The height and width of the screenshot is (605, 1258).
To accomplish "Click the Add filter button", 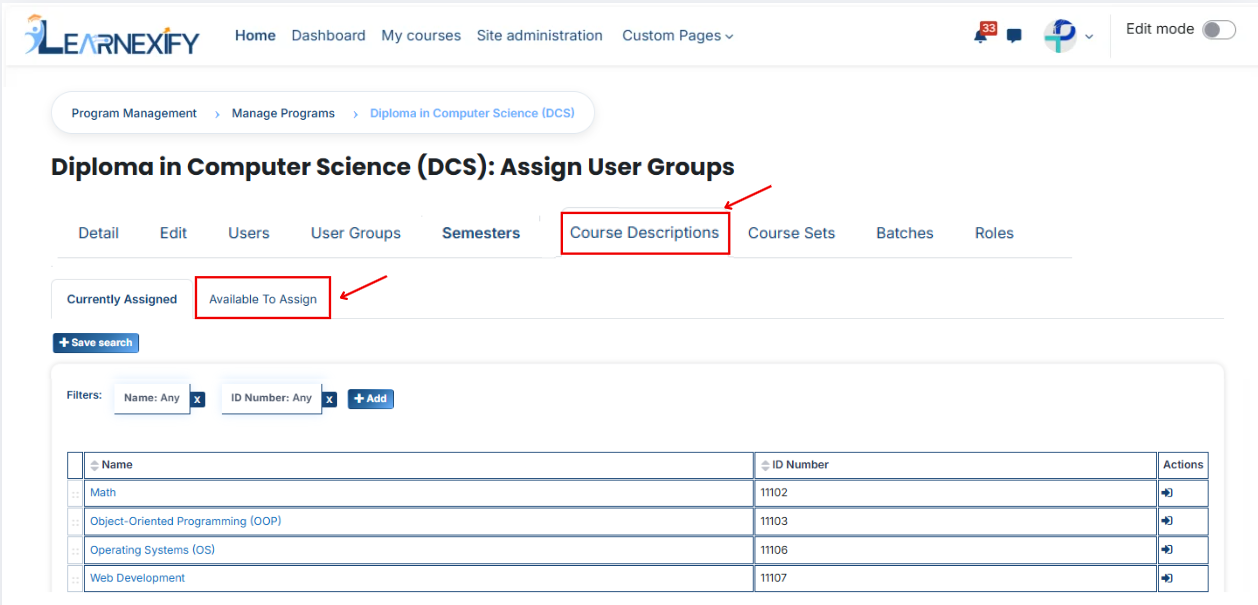I will [x=371, y=399].
